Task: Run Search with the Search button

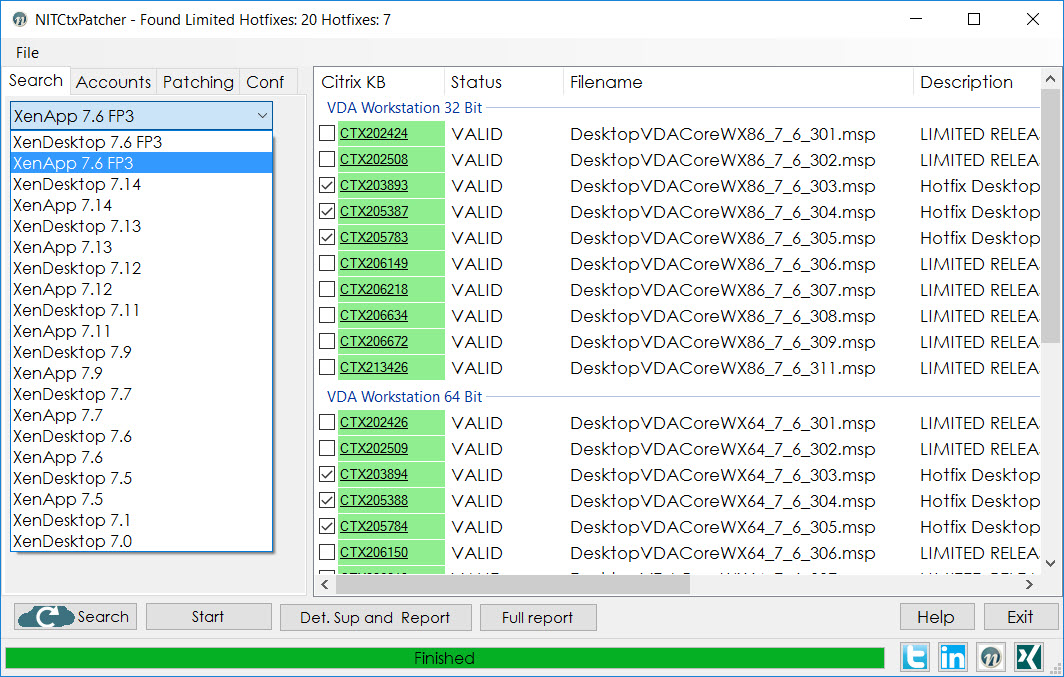Action: [x=75, y=617]
